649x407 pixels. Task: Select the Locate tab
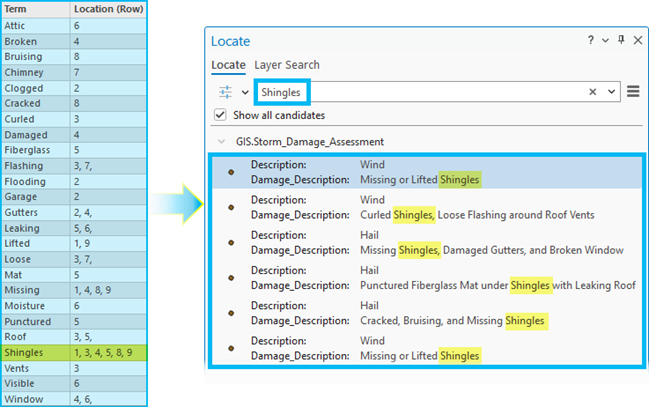[x=228, y=65]
